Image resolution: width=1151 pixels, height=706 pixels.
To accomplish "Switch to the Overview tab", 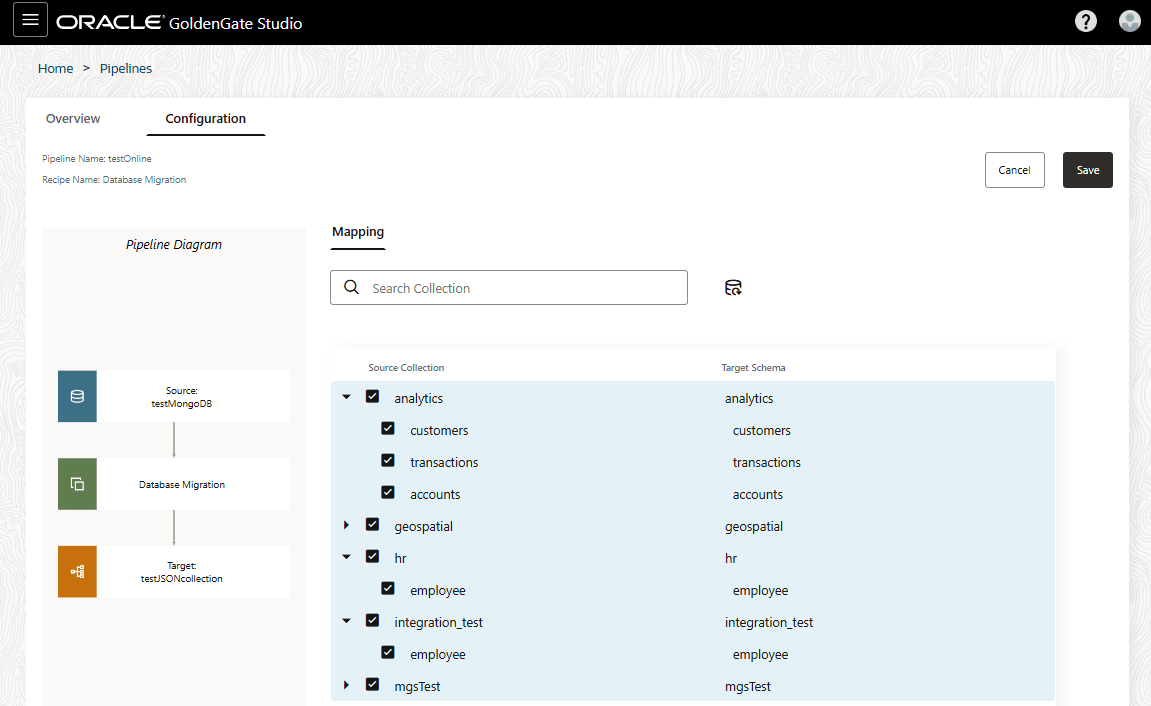I will click(72, 118).
